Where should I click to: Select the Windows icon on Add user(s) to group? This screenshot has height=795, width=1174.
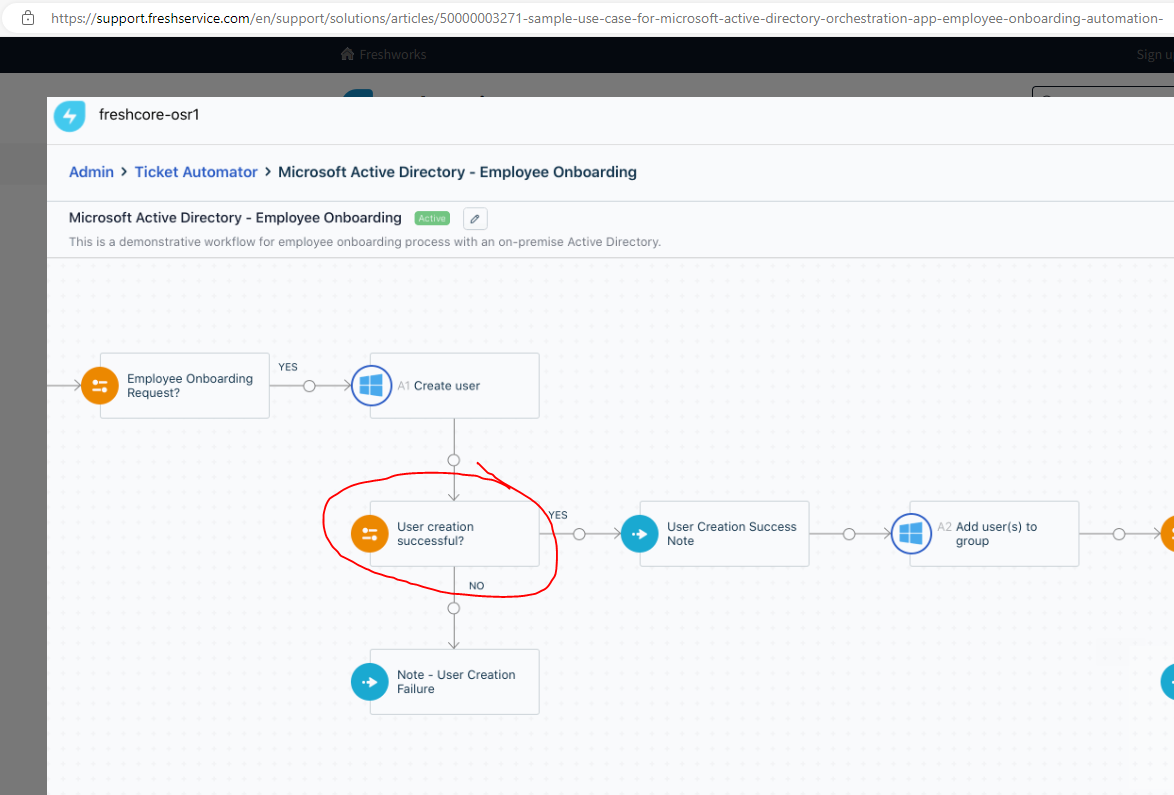point(911,534)
